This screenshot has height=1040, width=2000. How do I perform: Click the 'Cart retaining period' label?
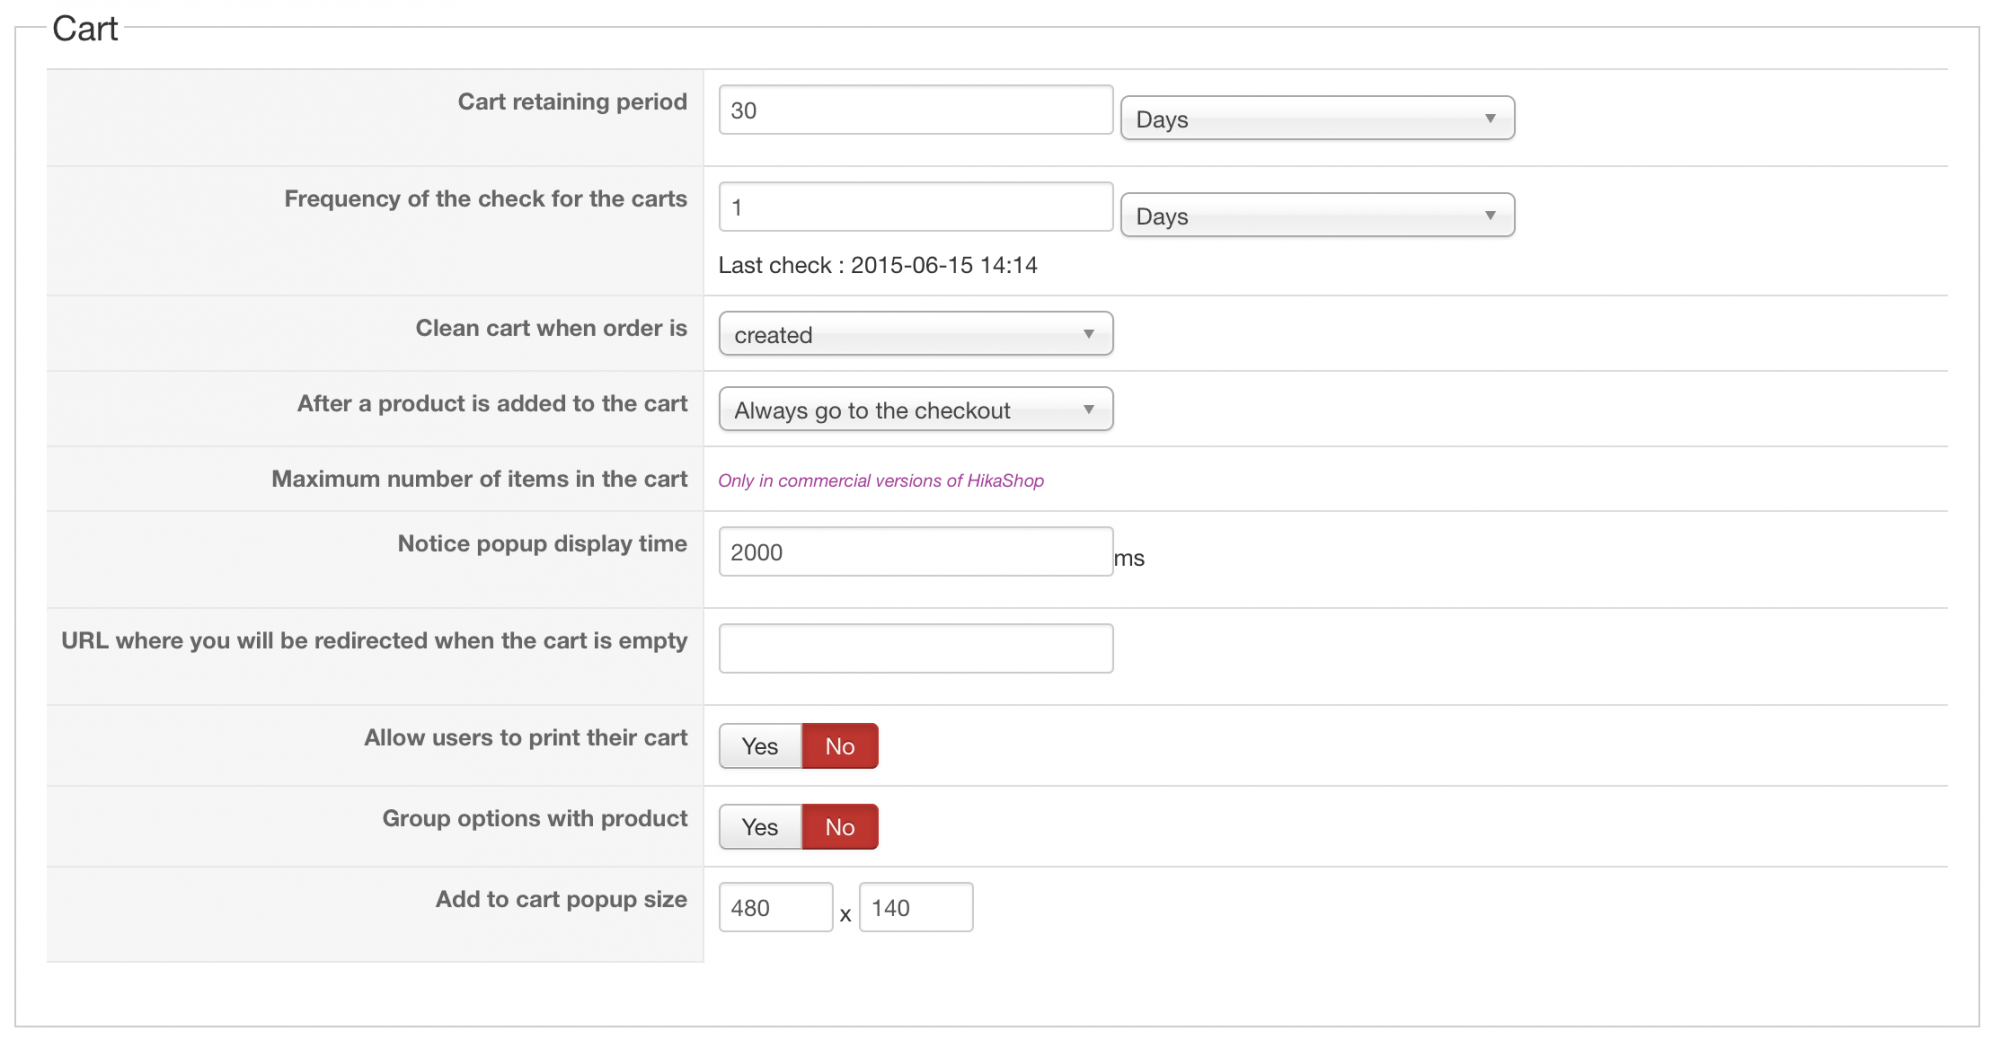click(572, 102)
